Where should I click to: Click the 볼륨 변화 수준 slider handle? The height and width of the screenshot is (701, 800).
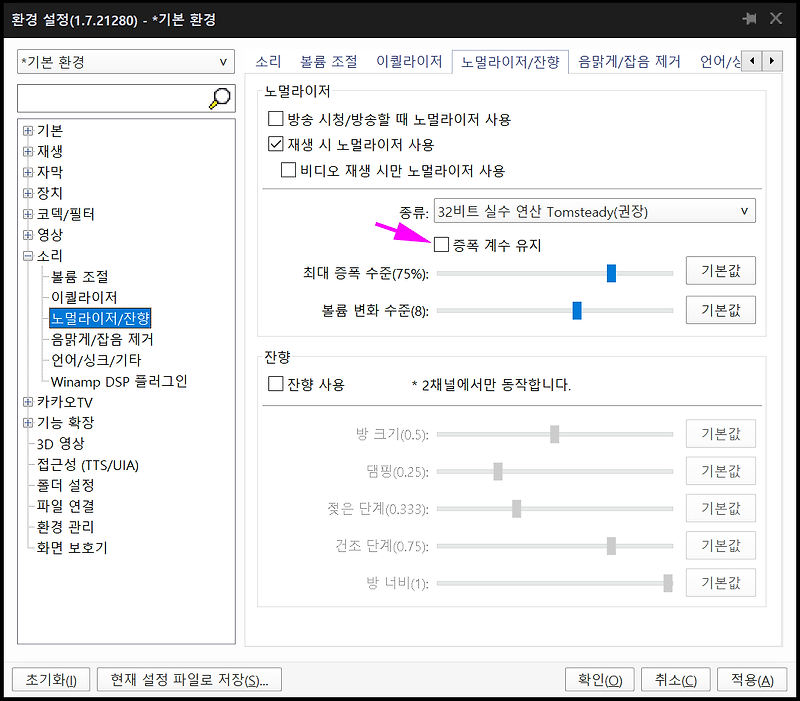[x=577, y=310]
